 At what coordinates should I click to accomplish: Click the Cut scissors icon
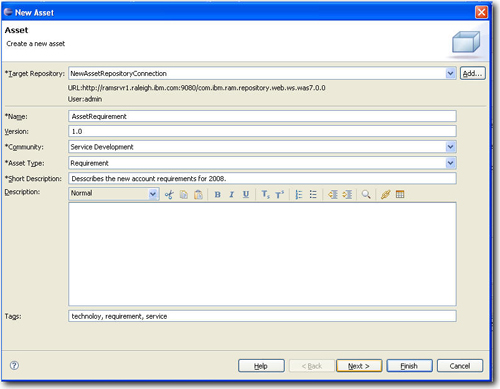169,194
